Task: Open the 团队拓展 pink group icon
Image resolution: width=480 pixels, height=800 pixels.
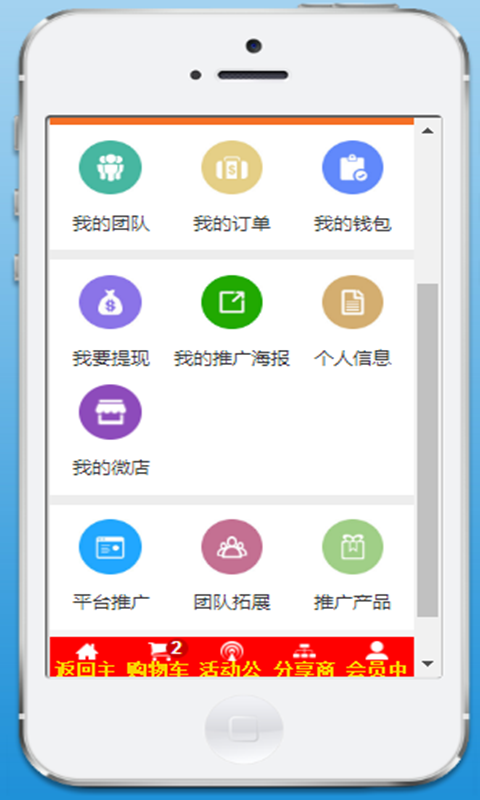Action: [x=232, y=546]
